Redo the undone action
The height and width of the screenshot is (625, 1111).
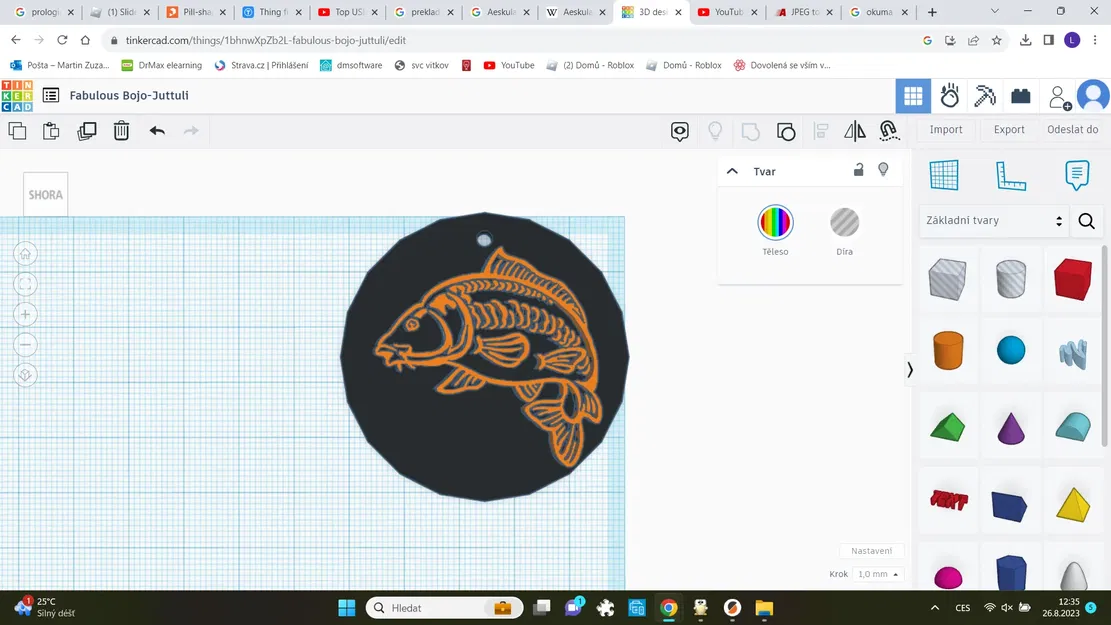coord(191,130)
